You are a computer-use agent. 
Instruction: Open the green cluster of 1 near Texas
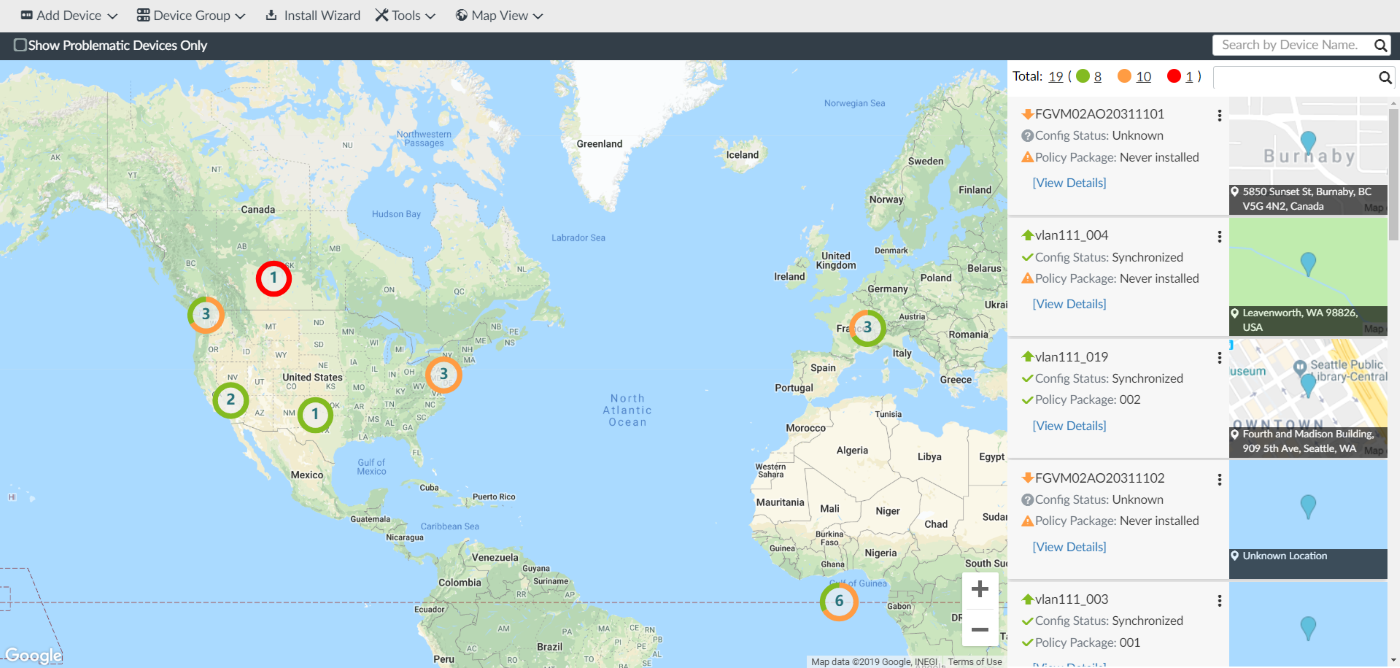click(x=315, y=413)
